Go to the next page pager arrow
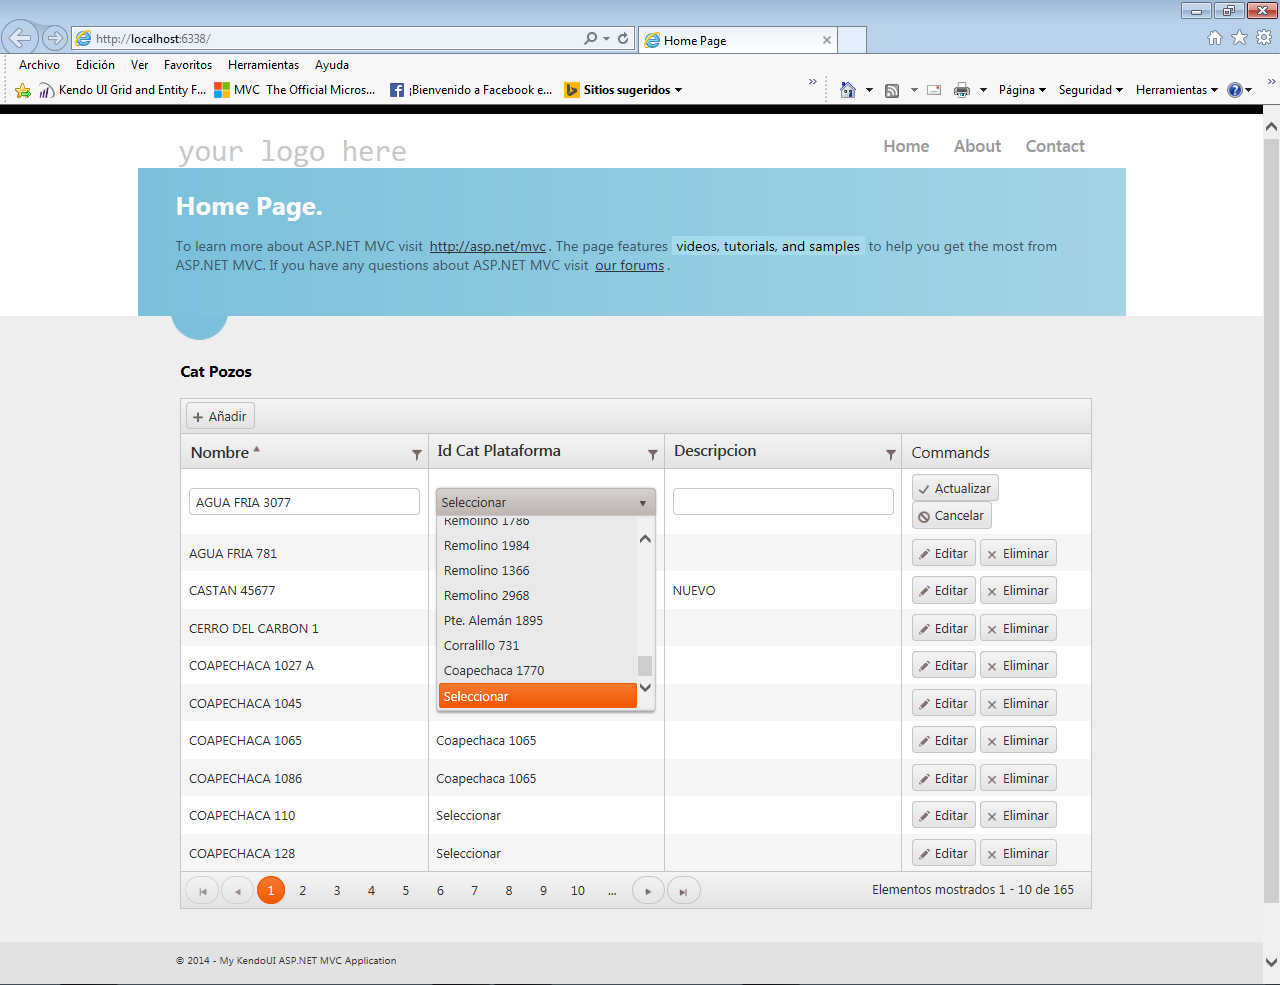The width and height of the screenshot is (1280, 985). [648, 890]
